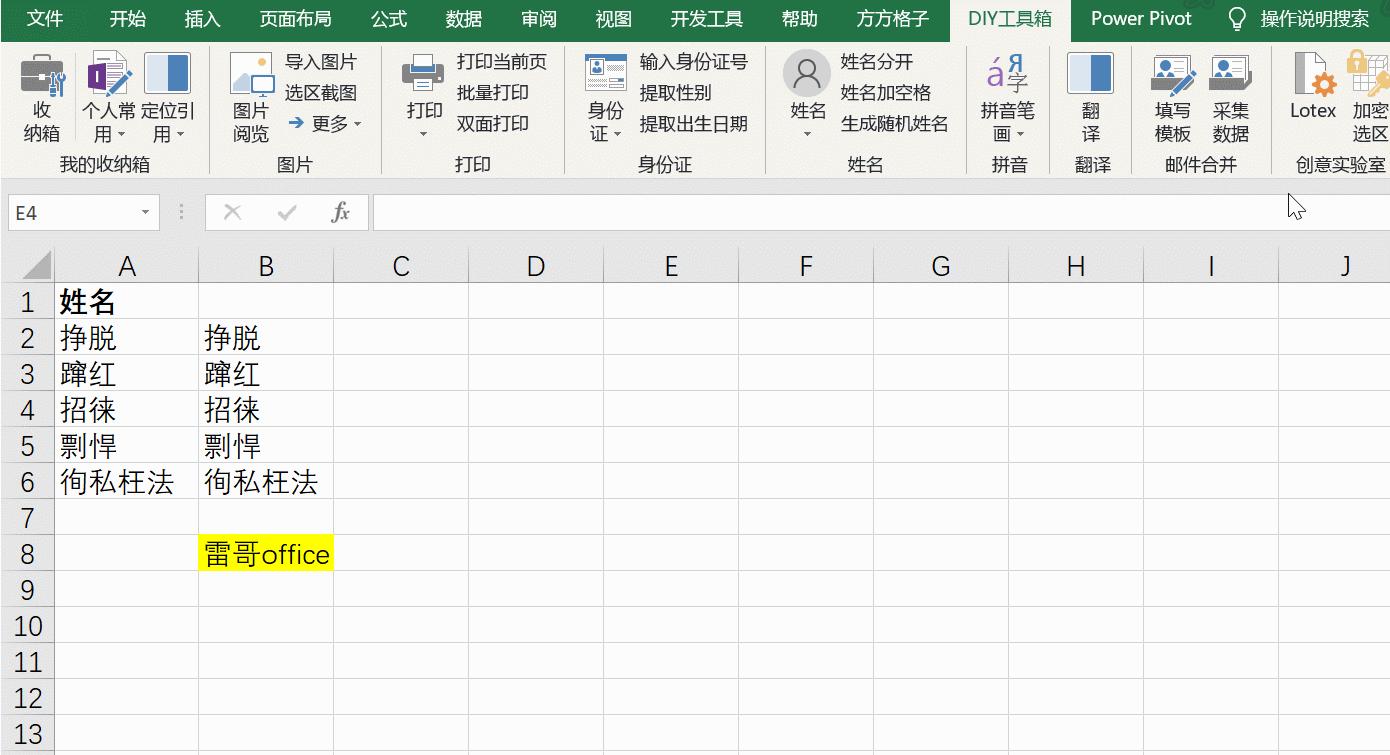
Task: Select cell B2 挣脱
Action: coord(266,338)
